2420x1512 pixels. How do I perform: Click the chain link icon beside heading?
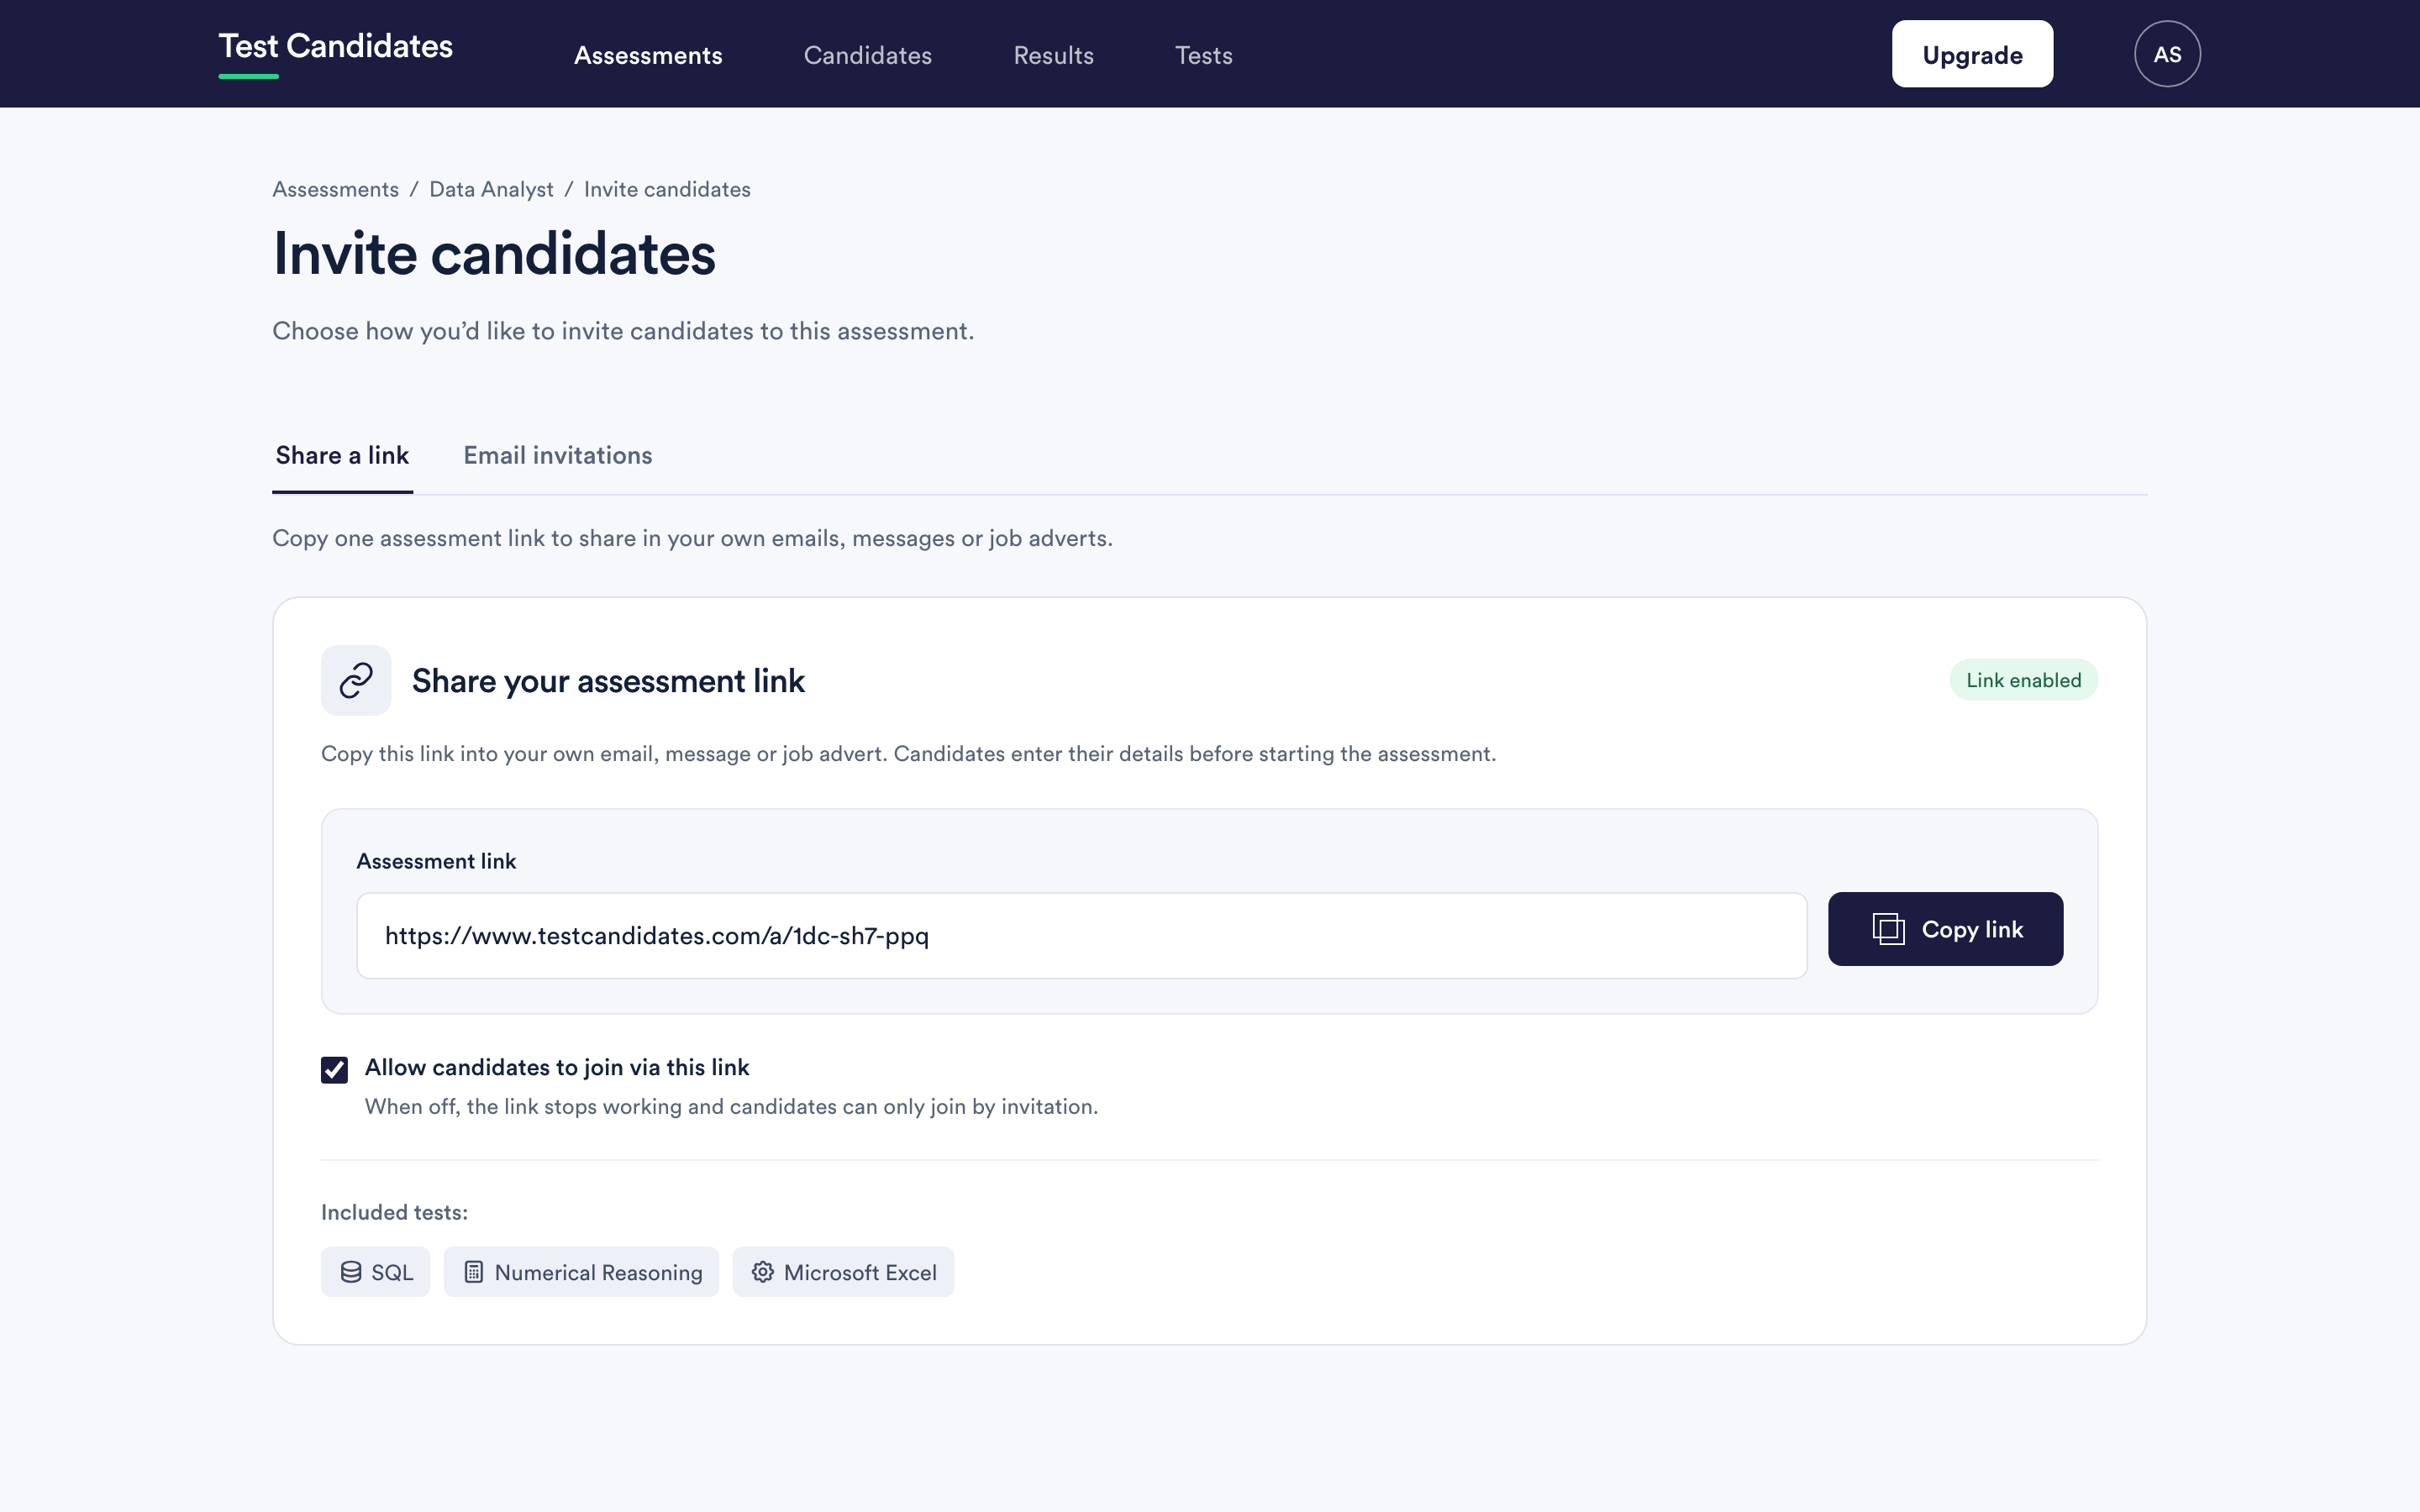pos(356,680)
